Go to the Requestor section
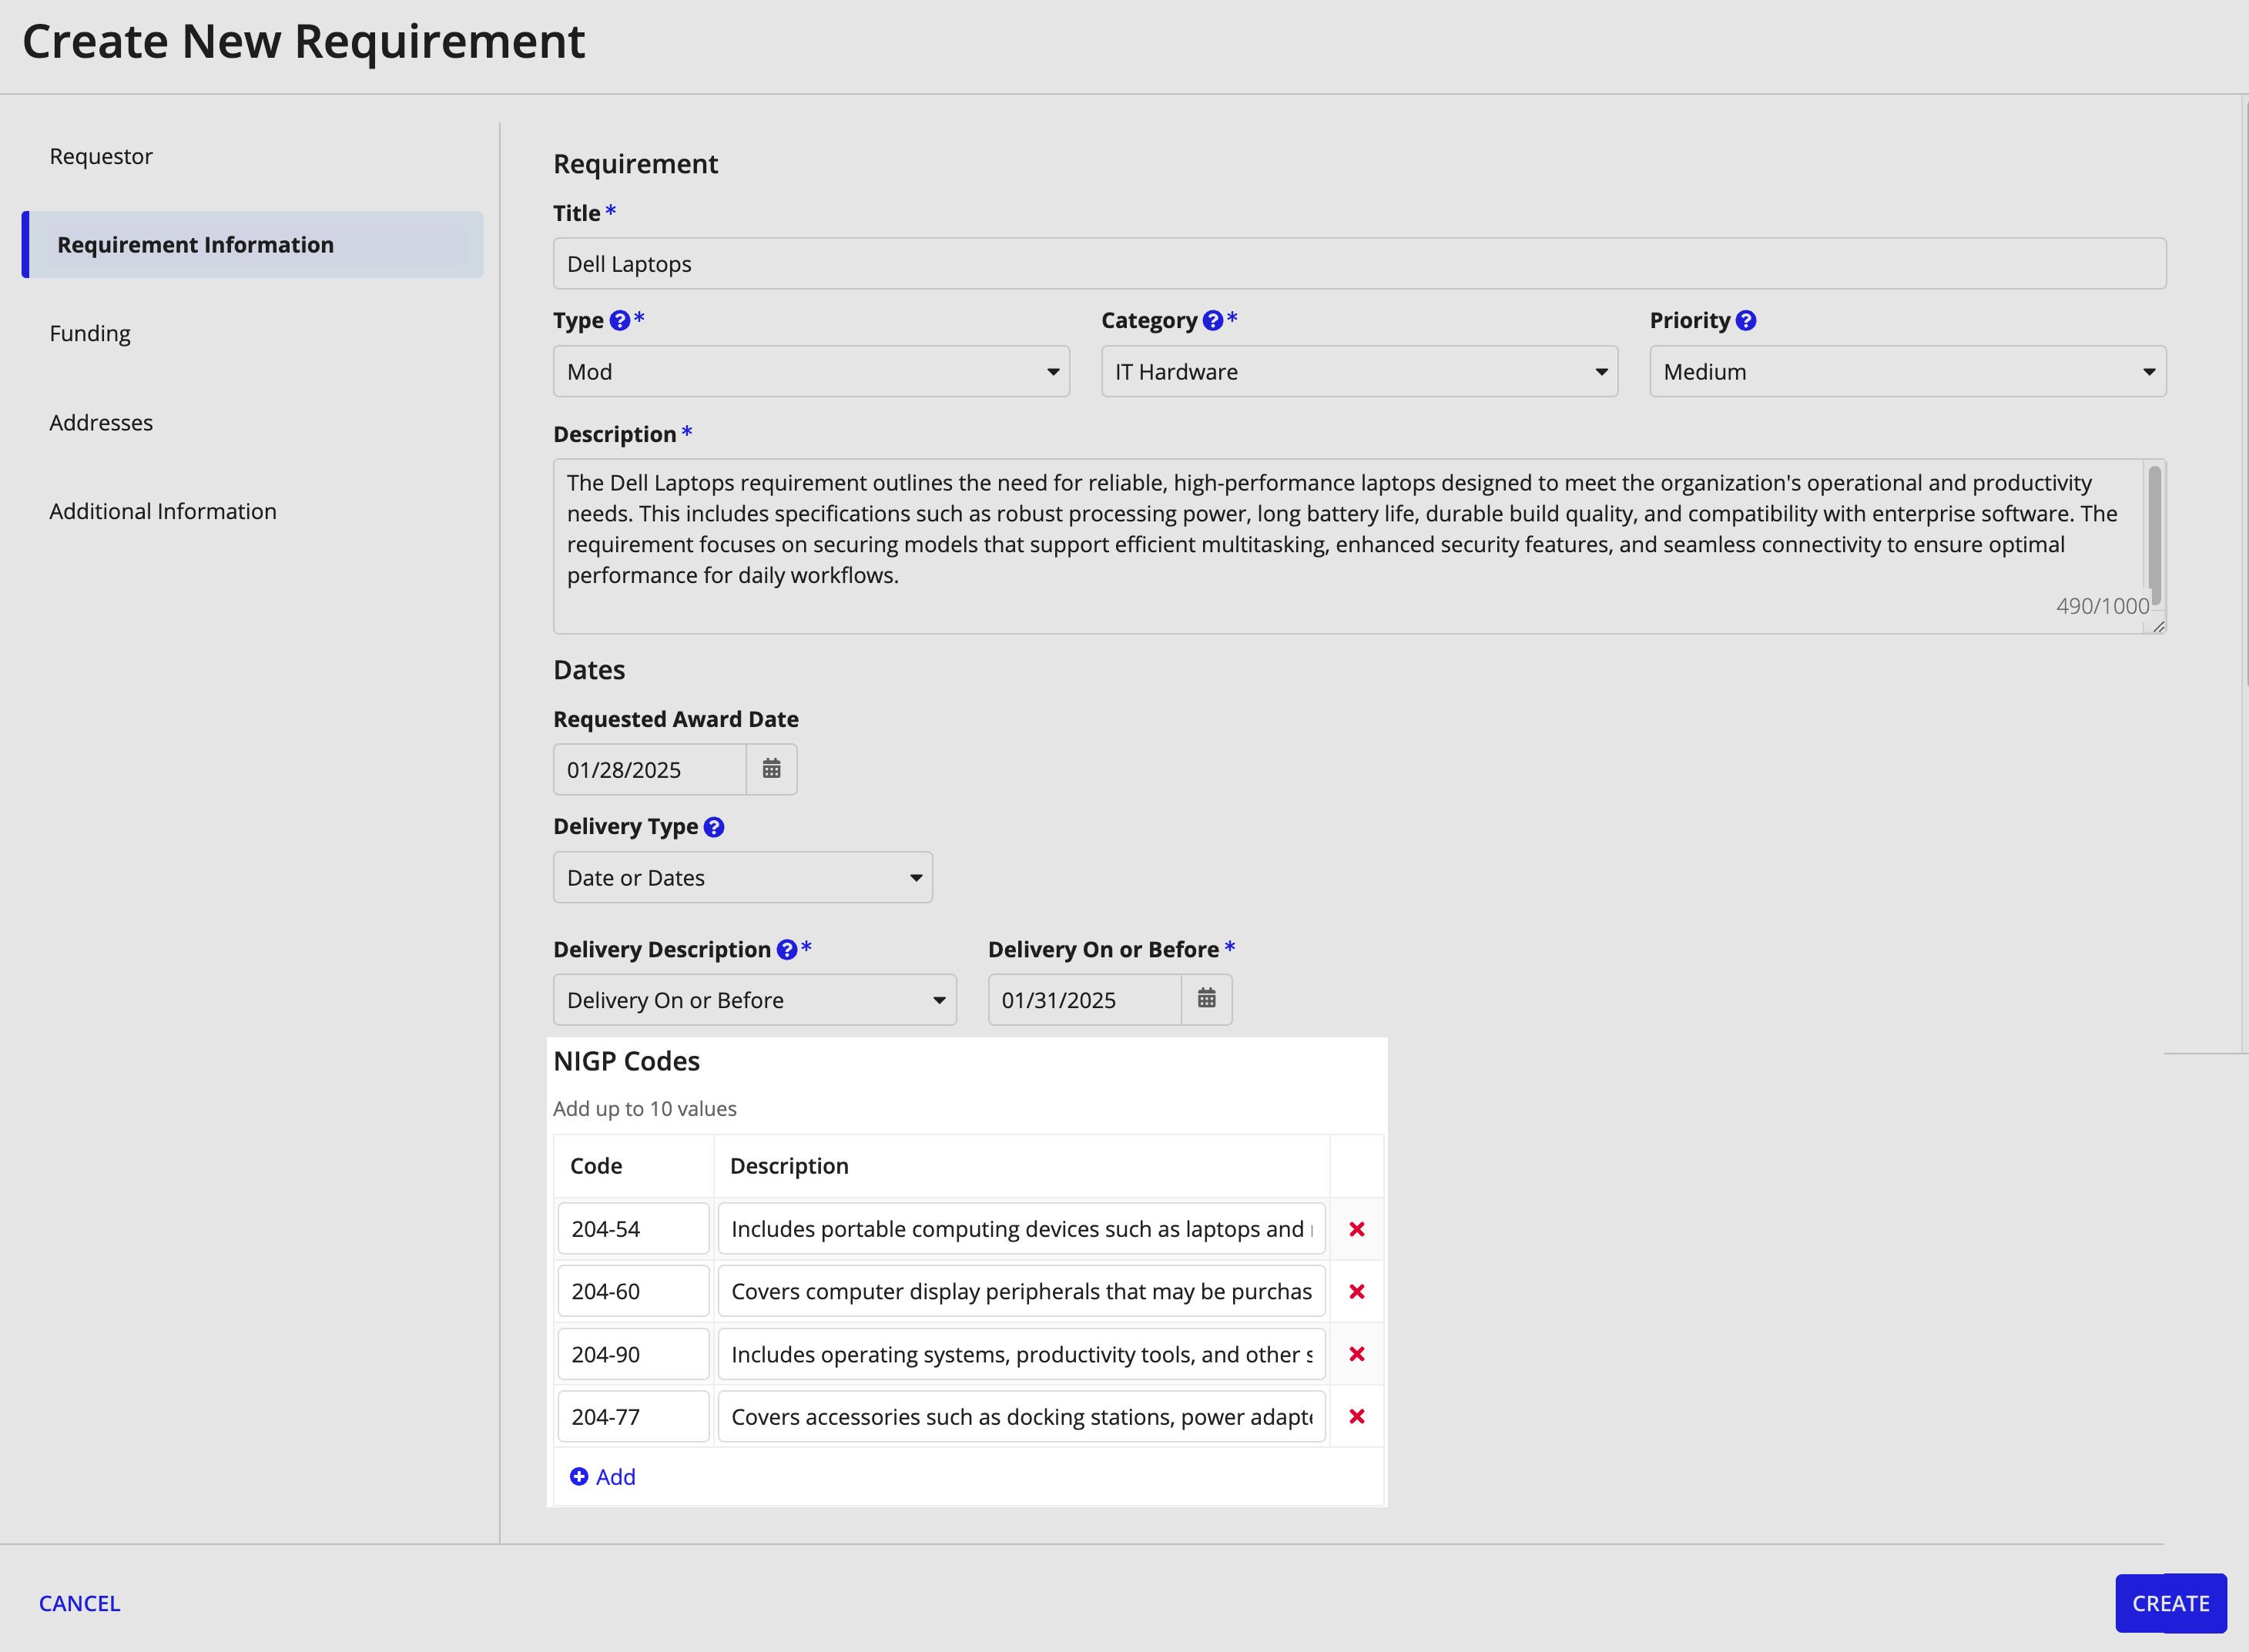 (101, 156)
